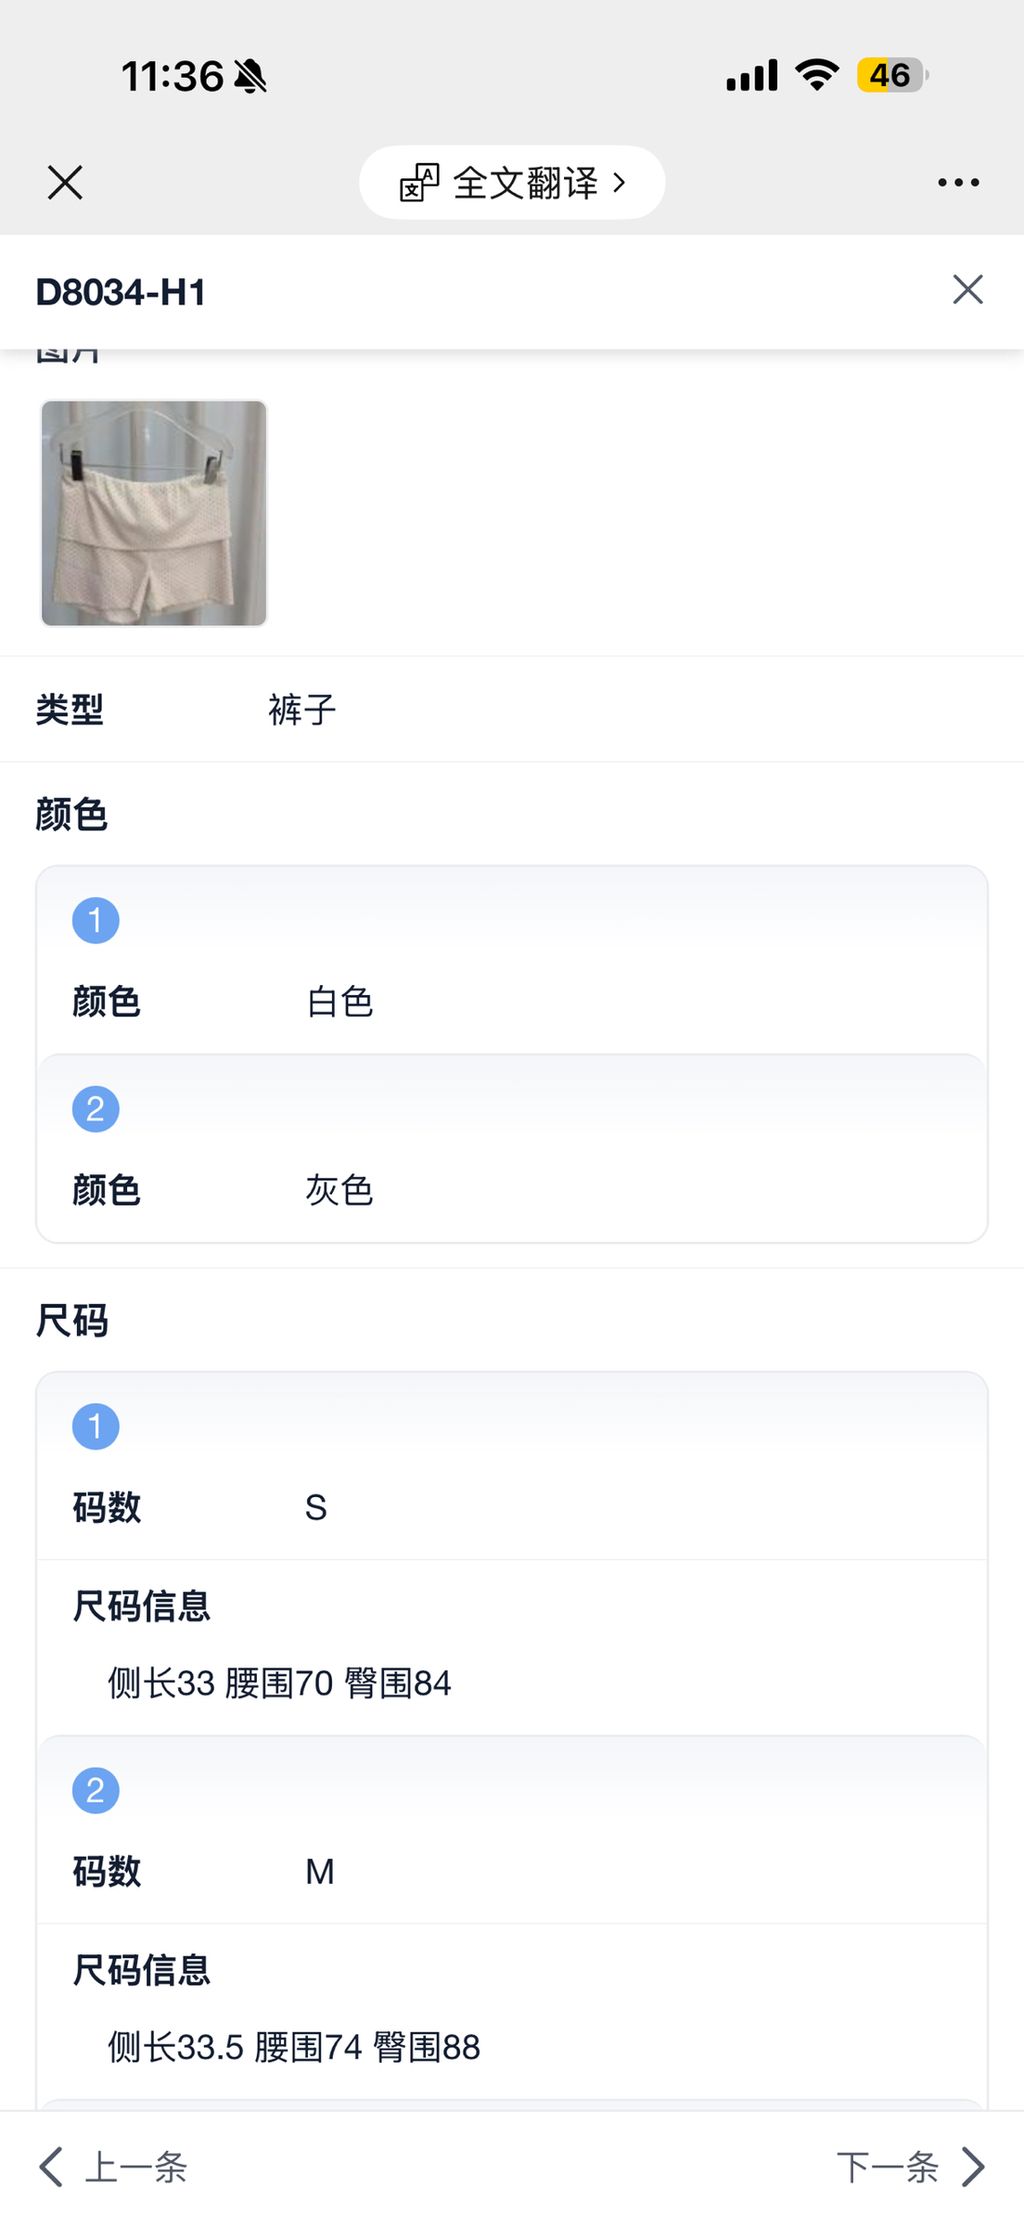
Task: Tap the 裤子 type value
Action: click(302, 710)
